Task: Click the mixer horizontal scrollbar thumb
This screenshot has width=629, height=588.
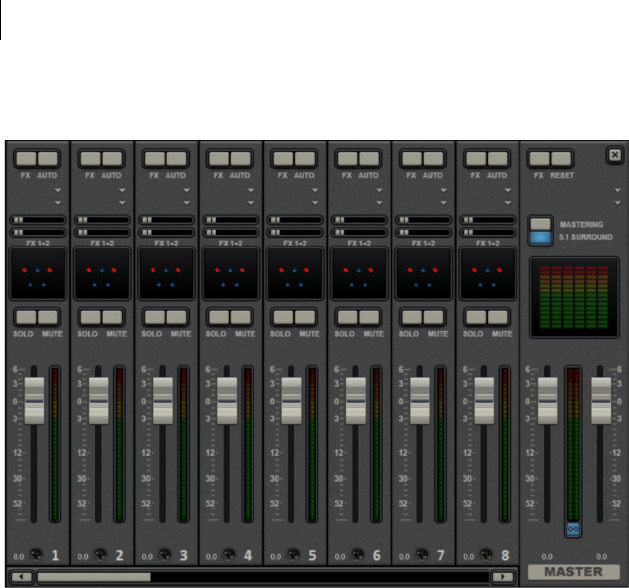Action: 94,577
